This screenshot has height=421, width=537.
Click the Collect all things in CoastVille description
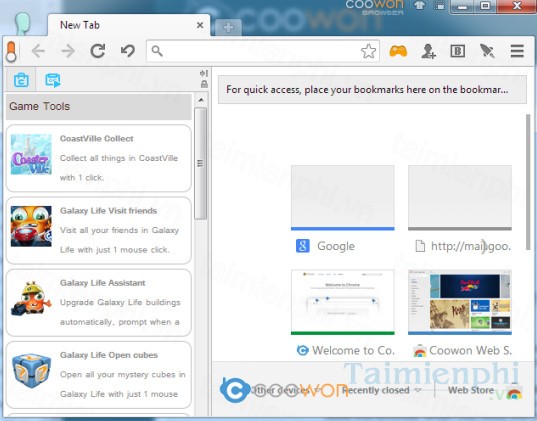coord(119,168)
